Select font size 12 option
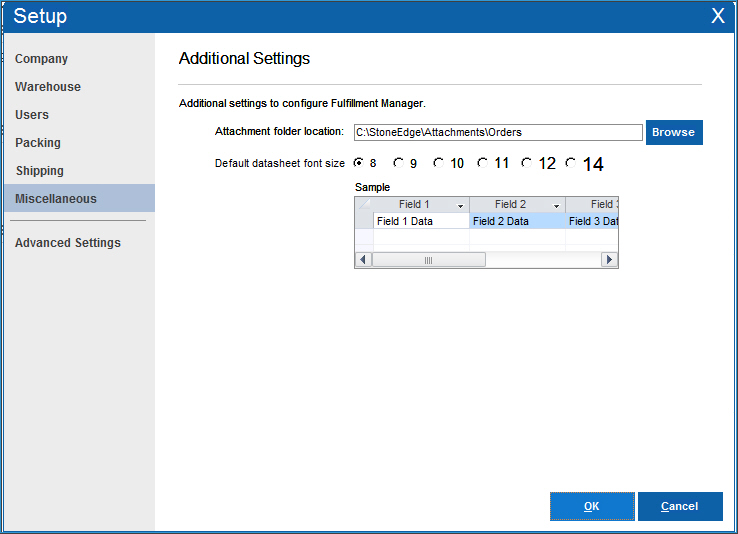 click(x=526, y=163)
